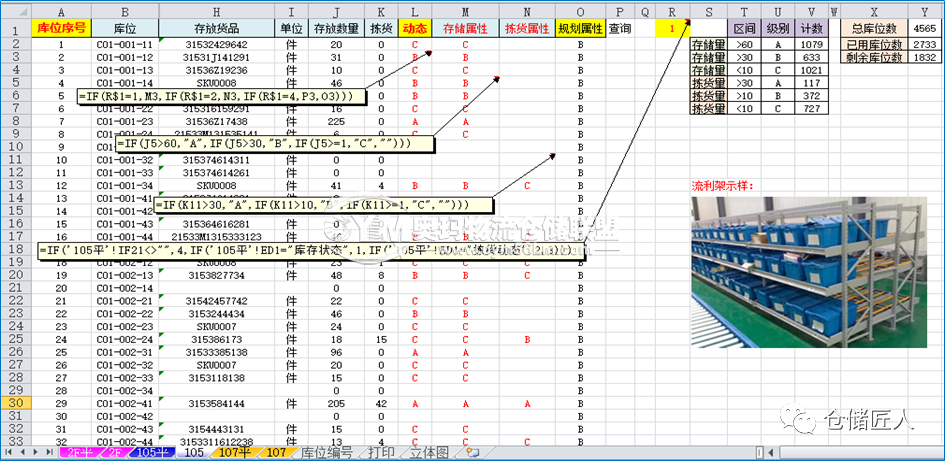Click the >60 interval cell

point(745,44)
